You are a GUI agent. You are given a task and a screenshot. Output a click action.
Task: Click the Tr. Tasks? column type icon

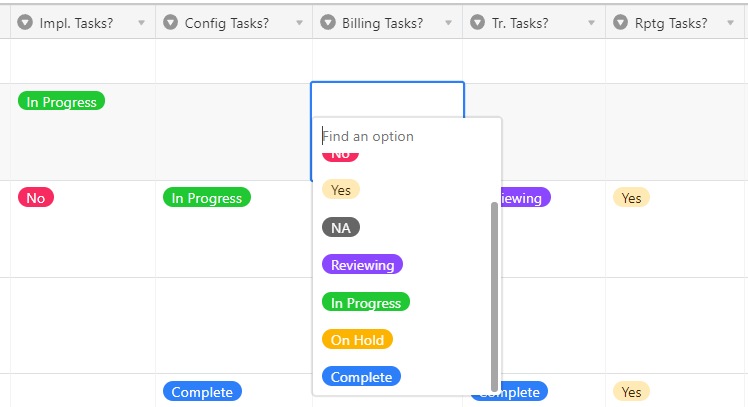tap(478, 22)
